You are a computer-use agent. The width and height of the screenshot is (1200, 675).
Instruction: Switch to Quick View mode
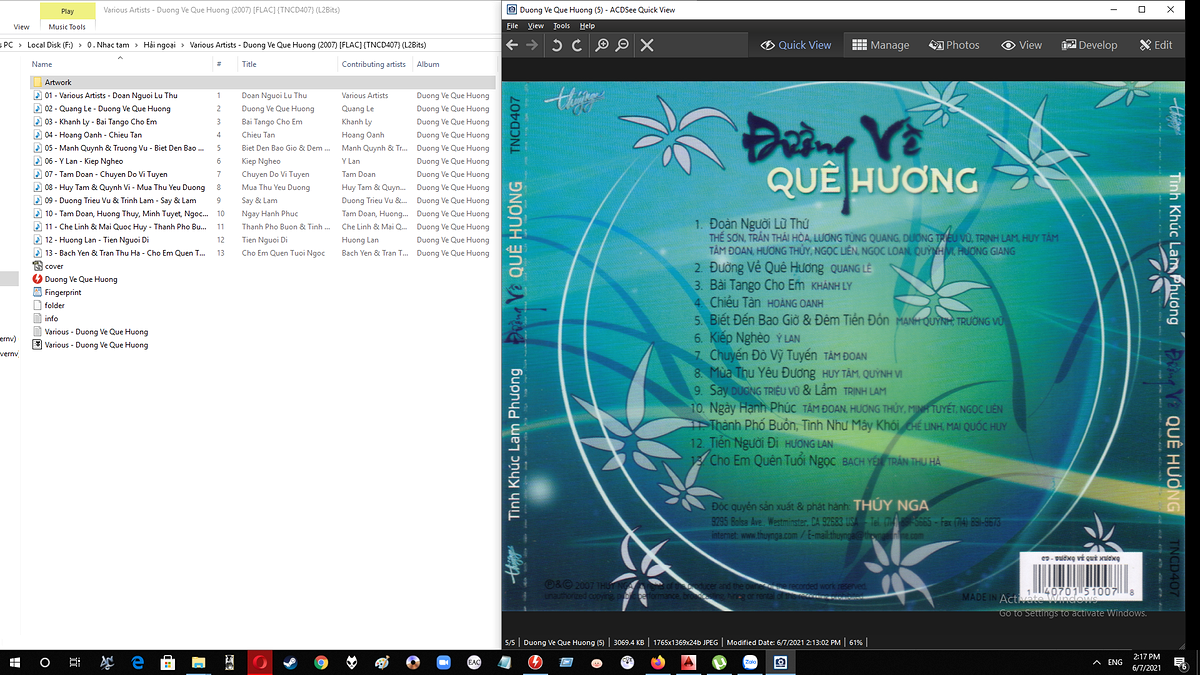tap(796, 45)
